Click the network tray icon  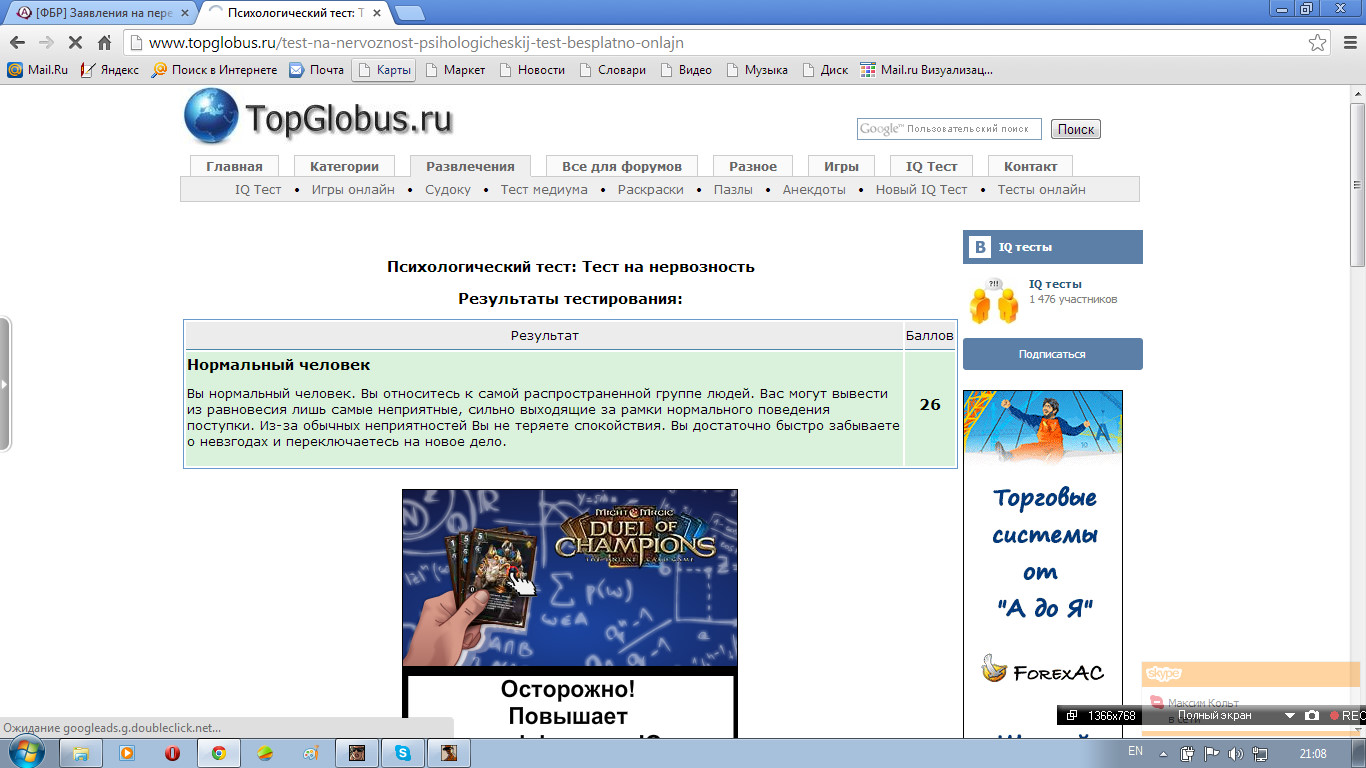1259,754
